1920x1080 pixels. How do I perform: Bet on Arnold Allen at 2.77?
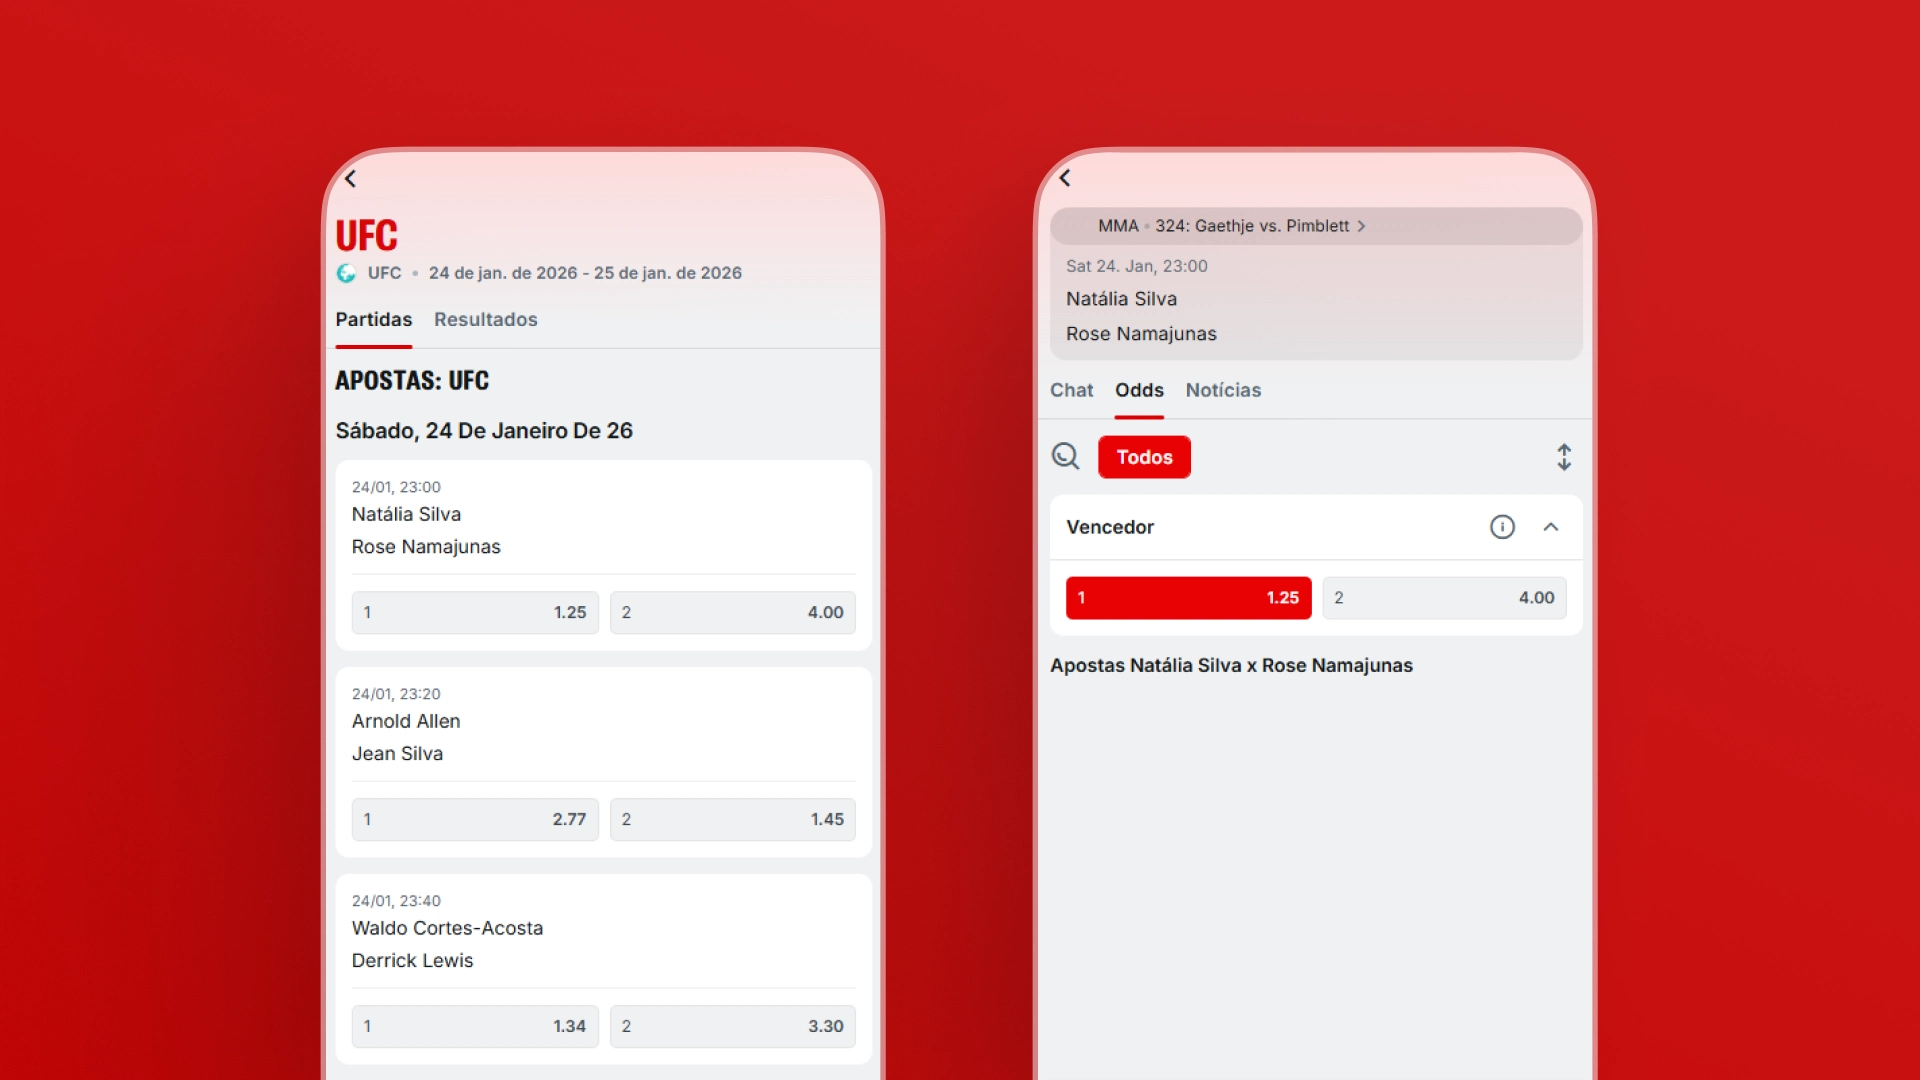coord(475,819)
